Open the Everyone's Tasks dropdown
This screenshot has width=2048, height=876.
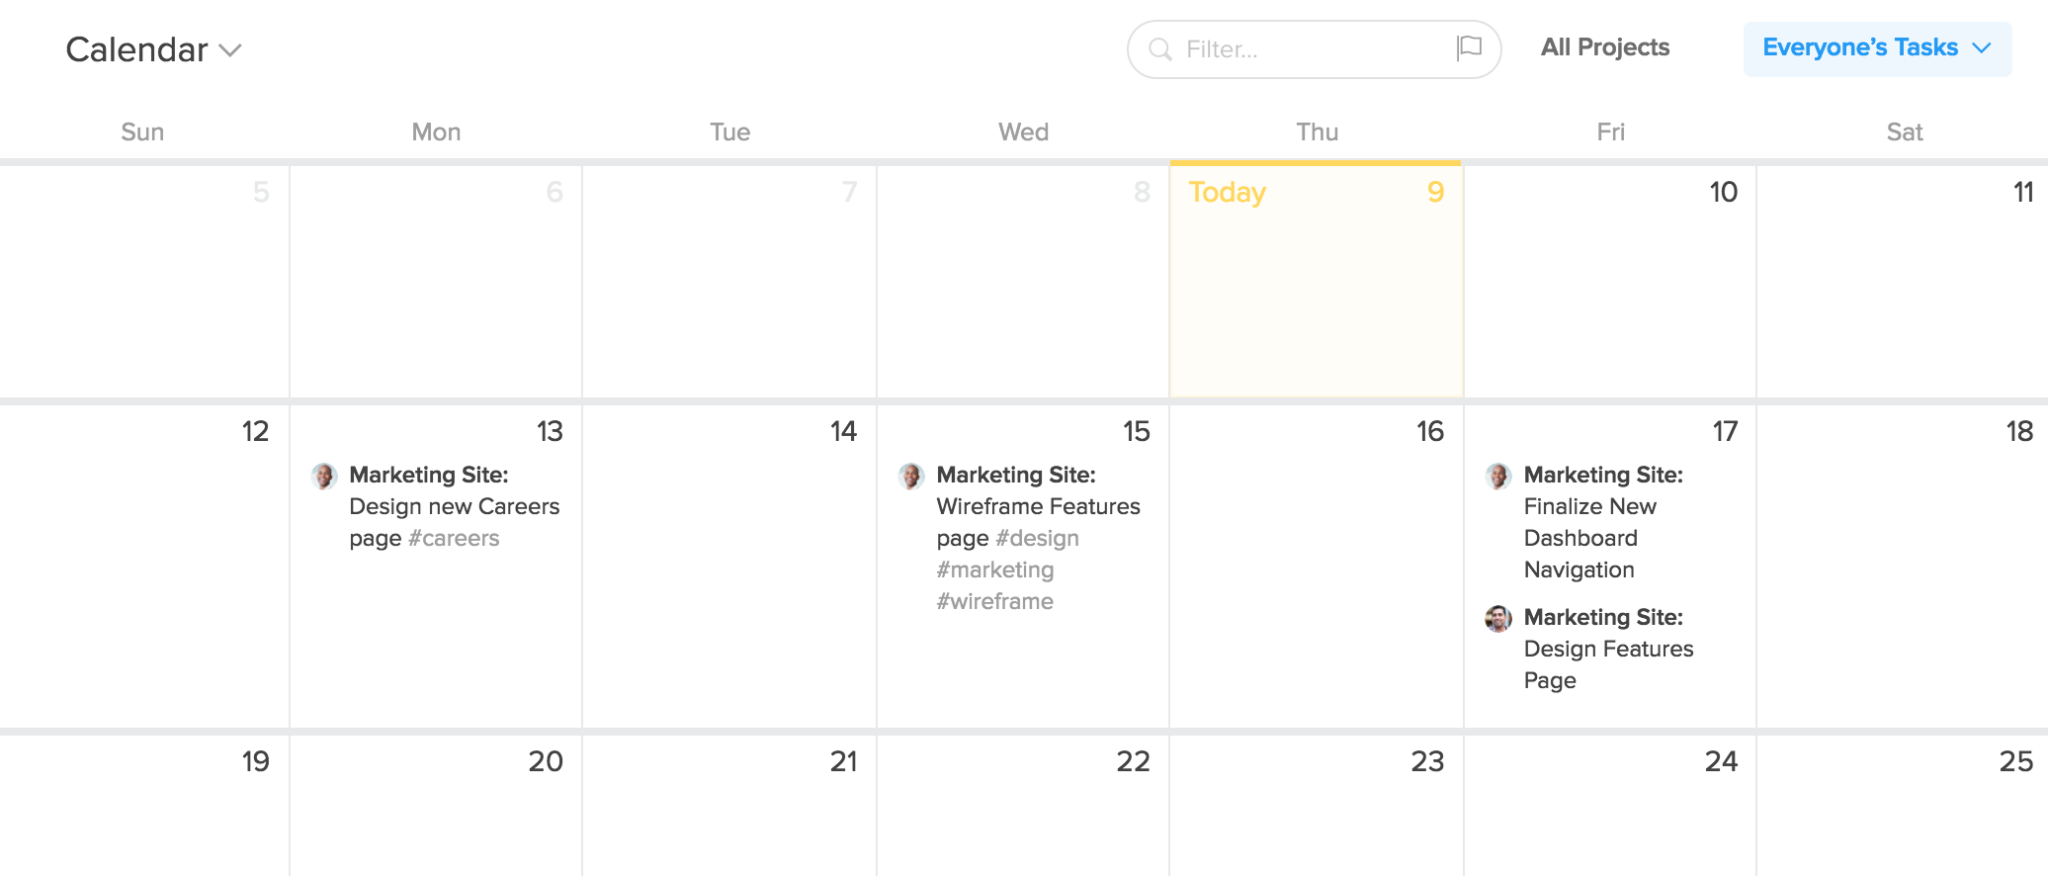(x=1877, y=49)
